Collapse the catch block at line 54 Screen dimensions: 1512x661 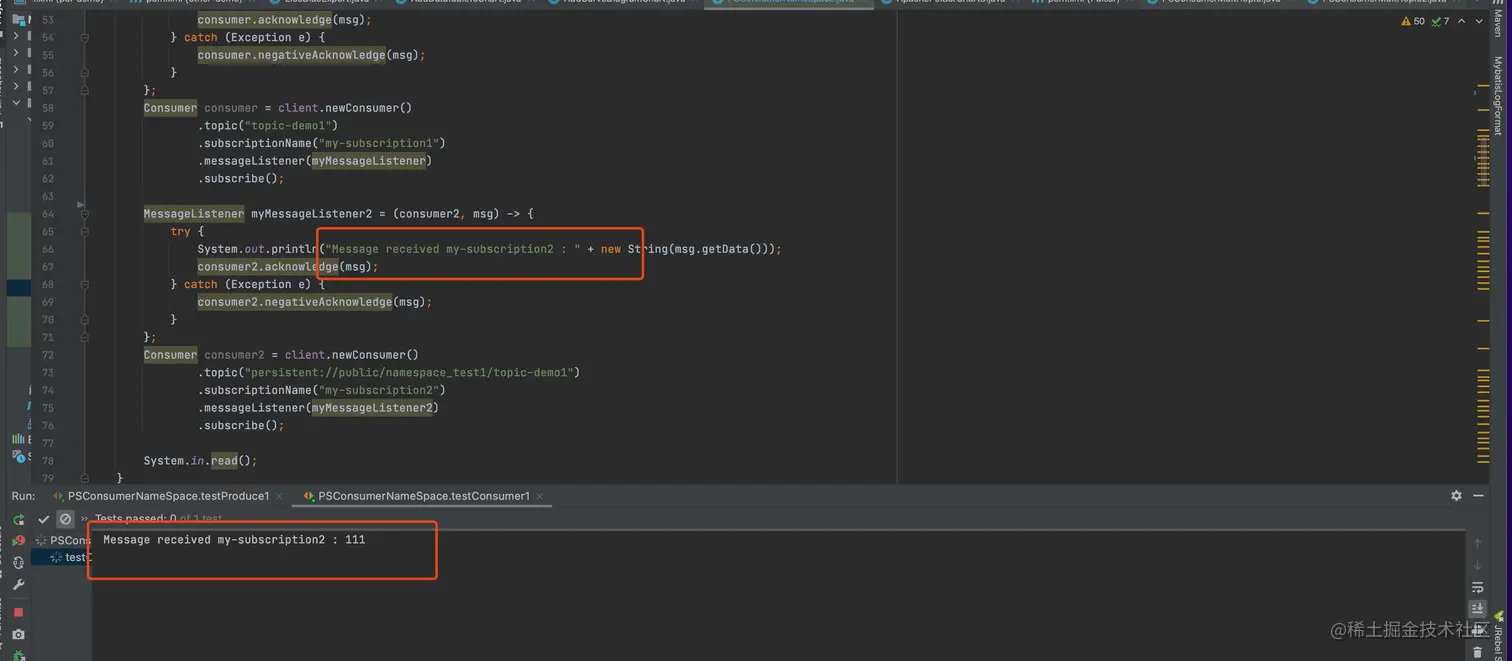point(84,38)
